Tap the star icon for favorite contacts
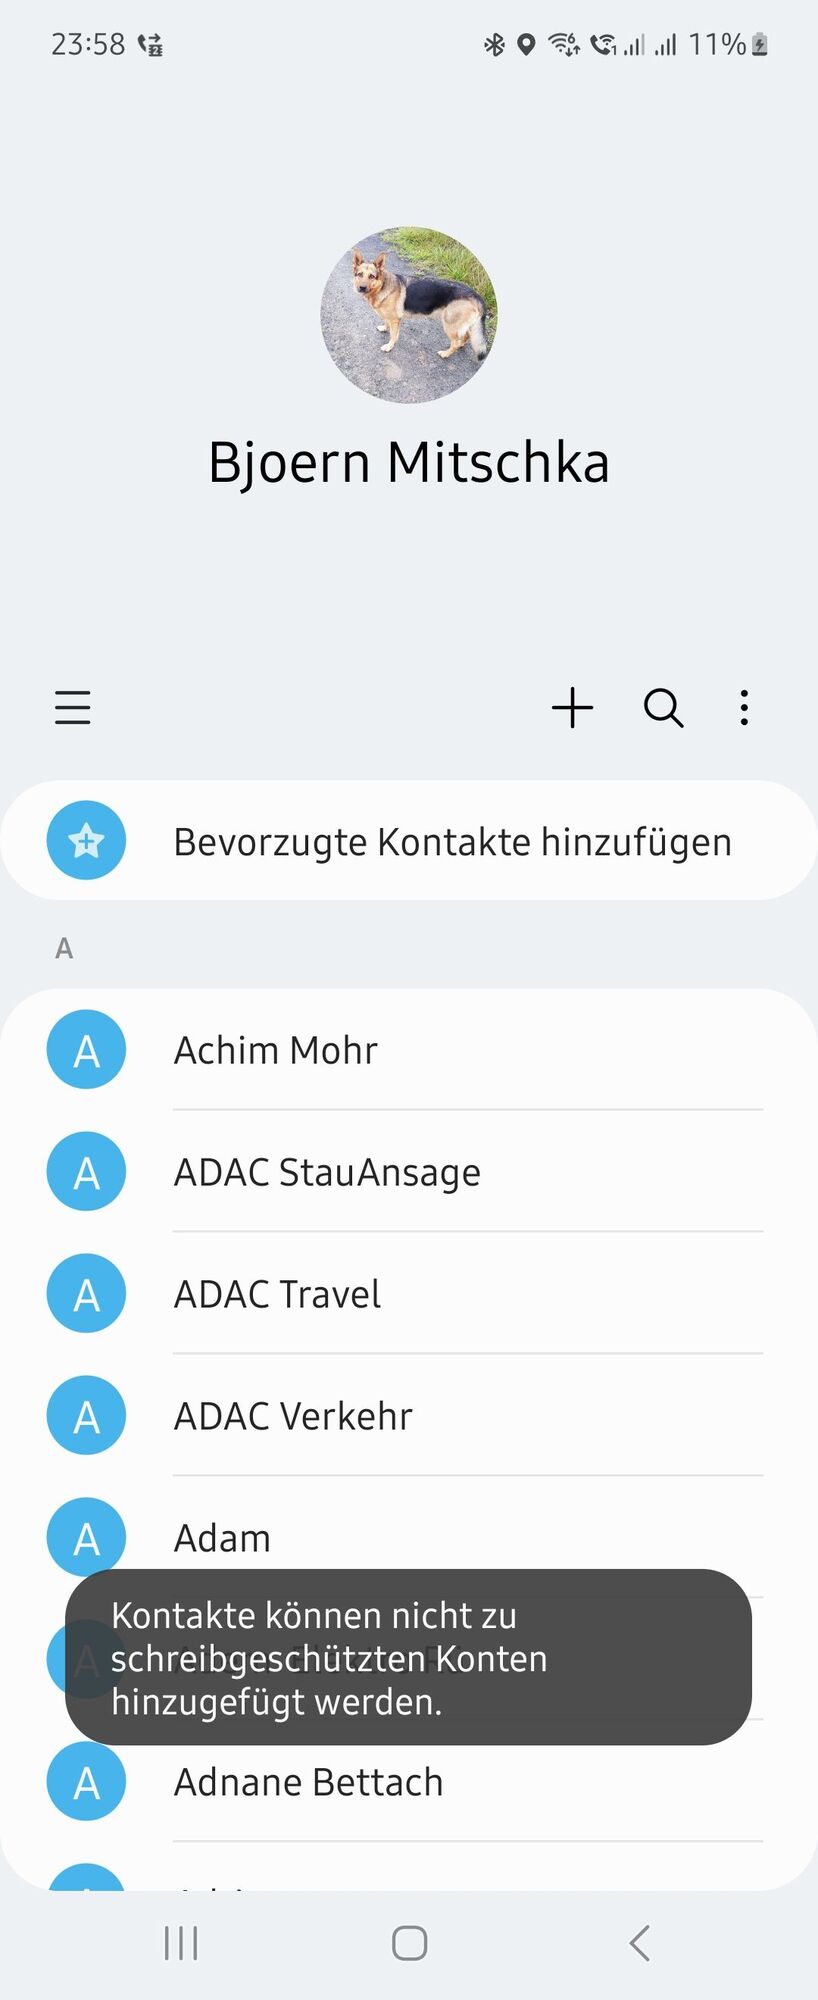The height and width of the screenshot is (2000, 818). coord(87,841)
